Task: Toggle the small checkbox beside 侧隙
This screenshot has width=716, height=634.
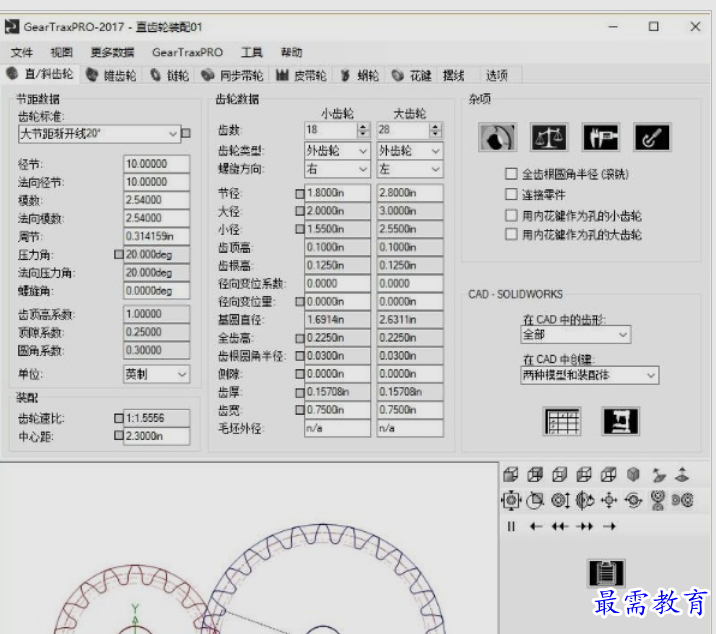Action: [300, 374]
